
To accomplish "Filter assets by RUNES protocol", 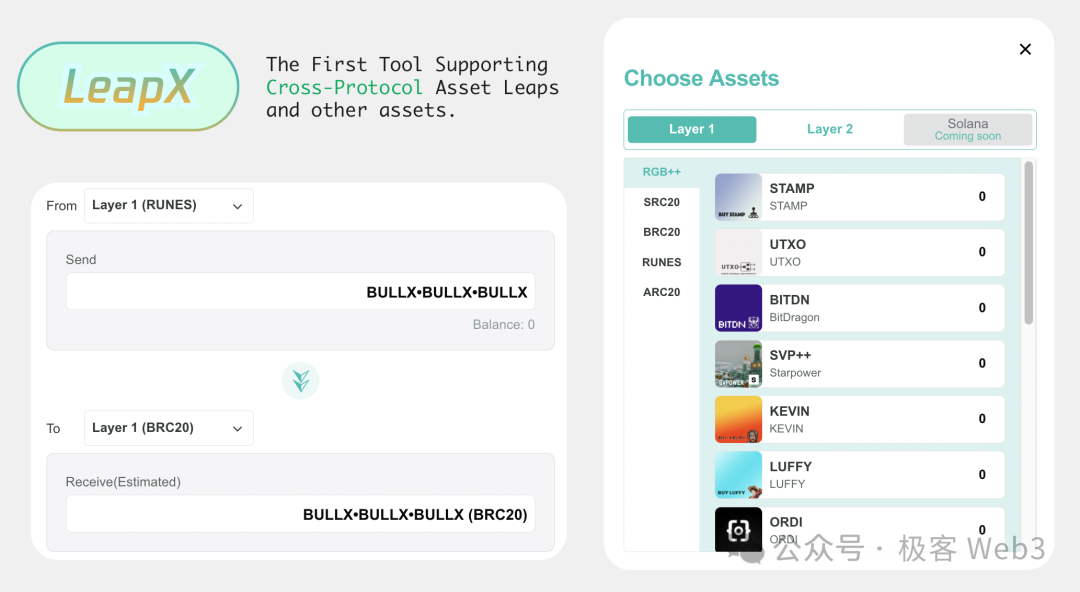I will [661, 262].
